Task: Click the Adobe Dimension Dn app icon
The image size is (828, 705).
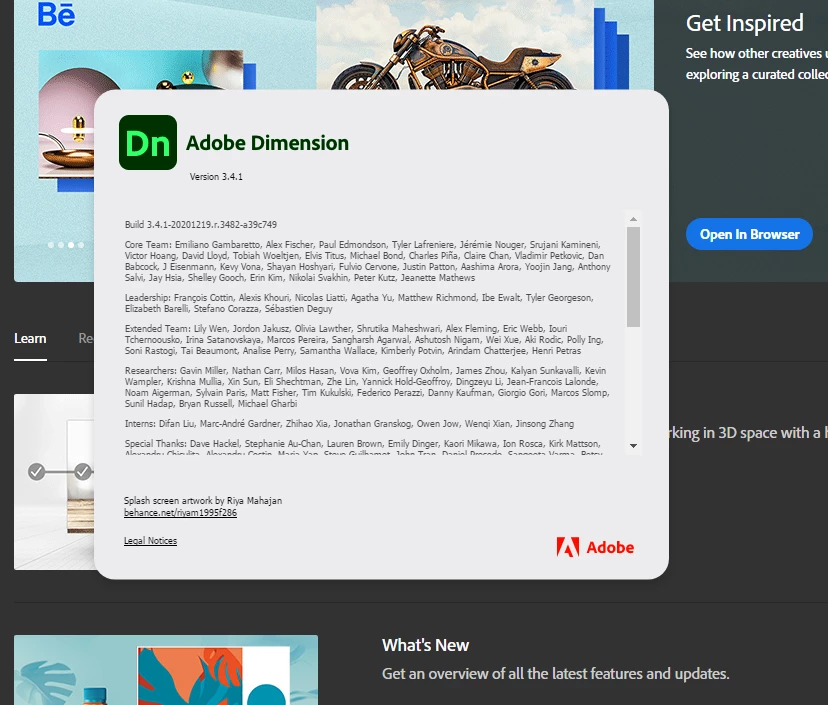Action: pyautogui.click(x=148, y=143)
